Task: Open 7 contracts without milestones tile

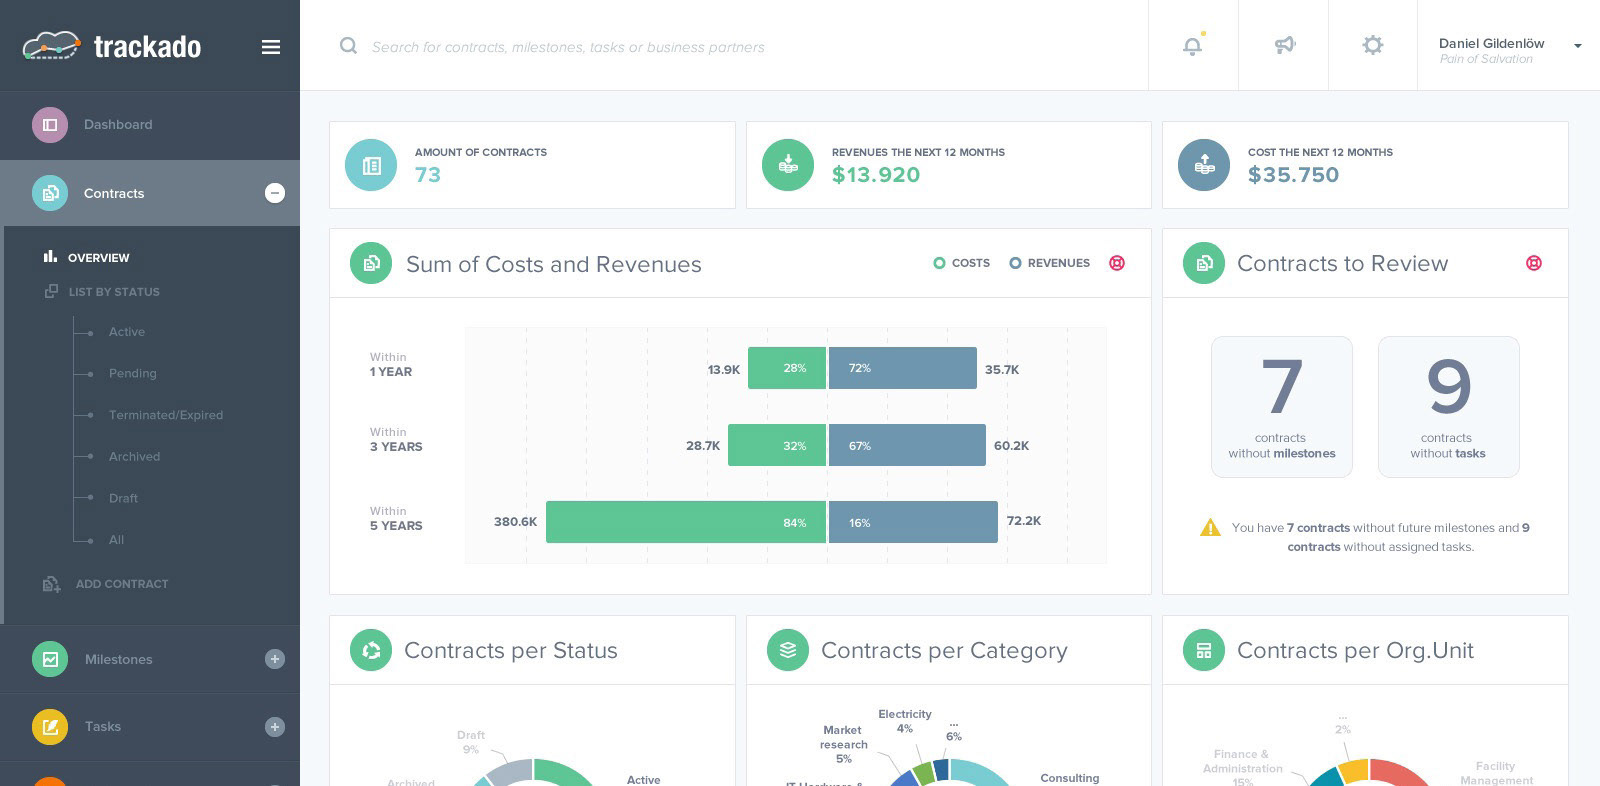Action: click(x=1282, y=407)
